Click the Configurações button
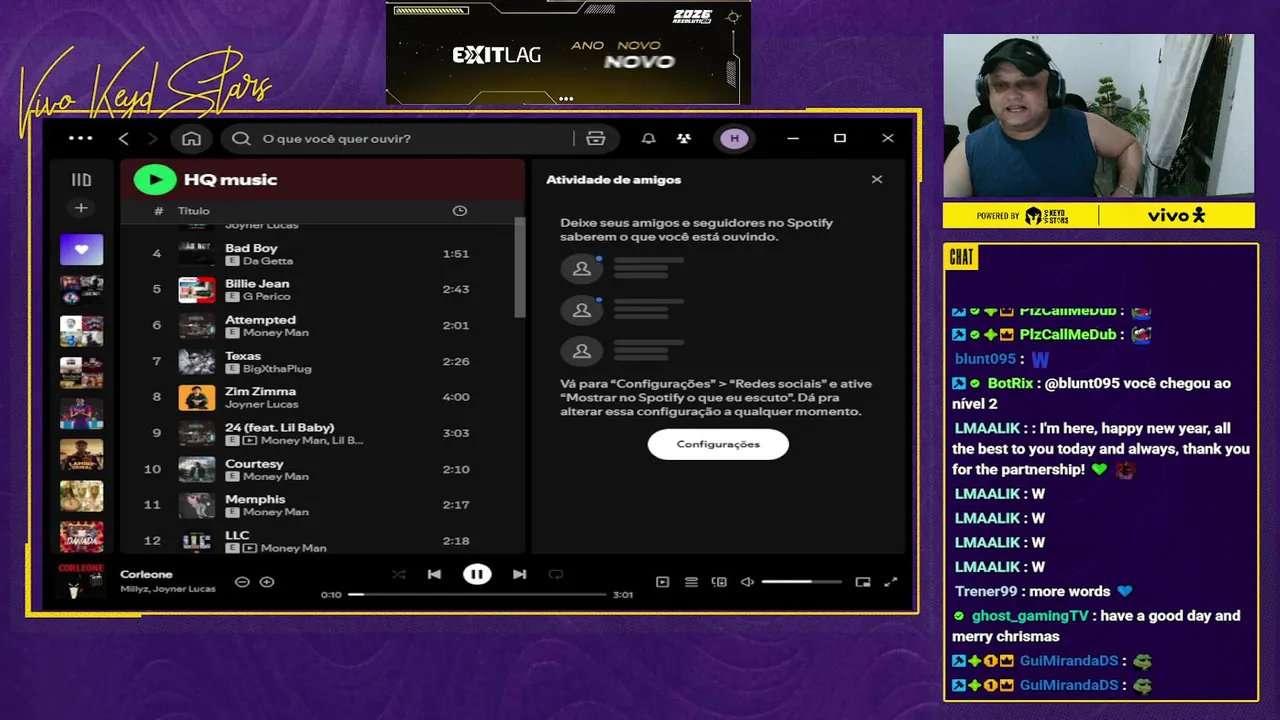The image size is (1280, 720). (x=718, y=444)
